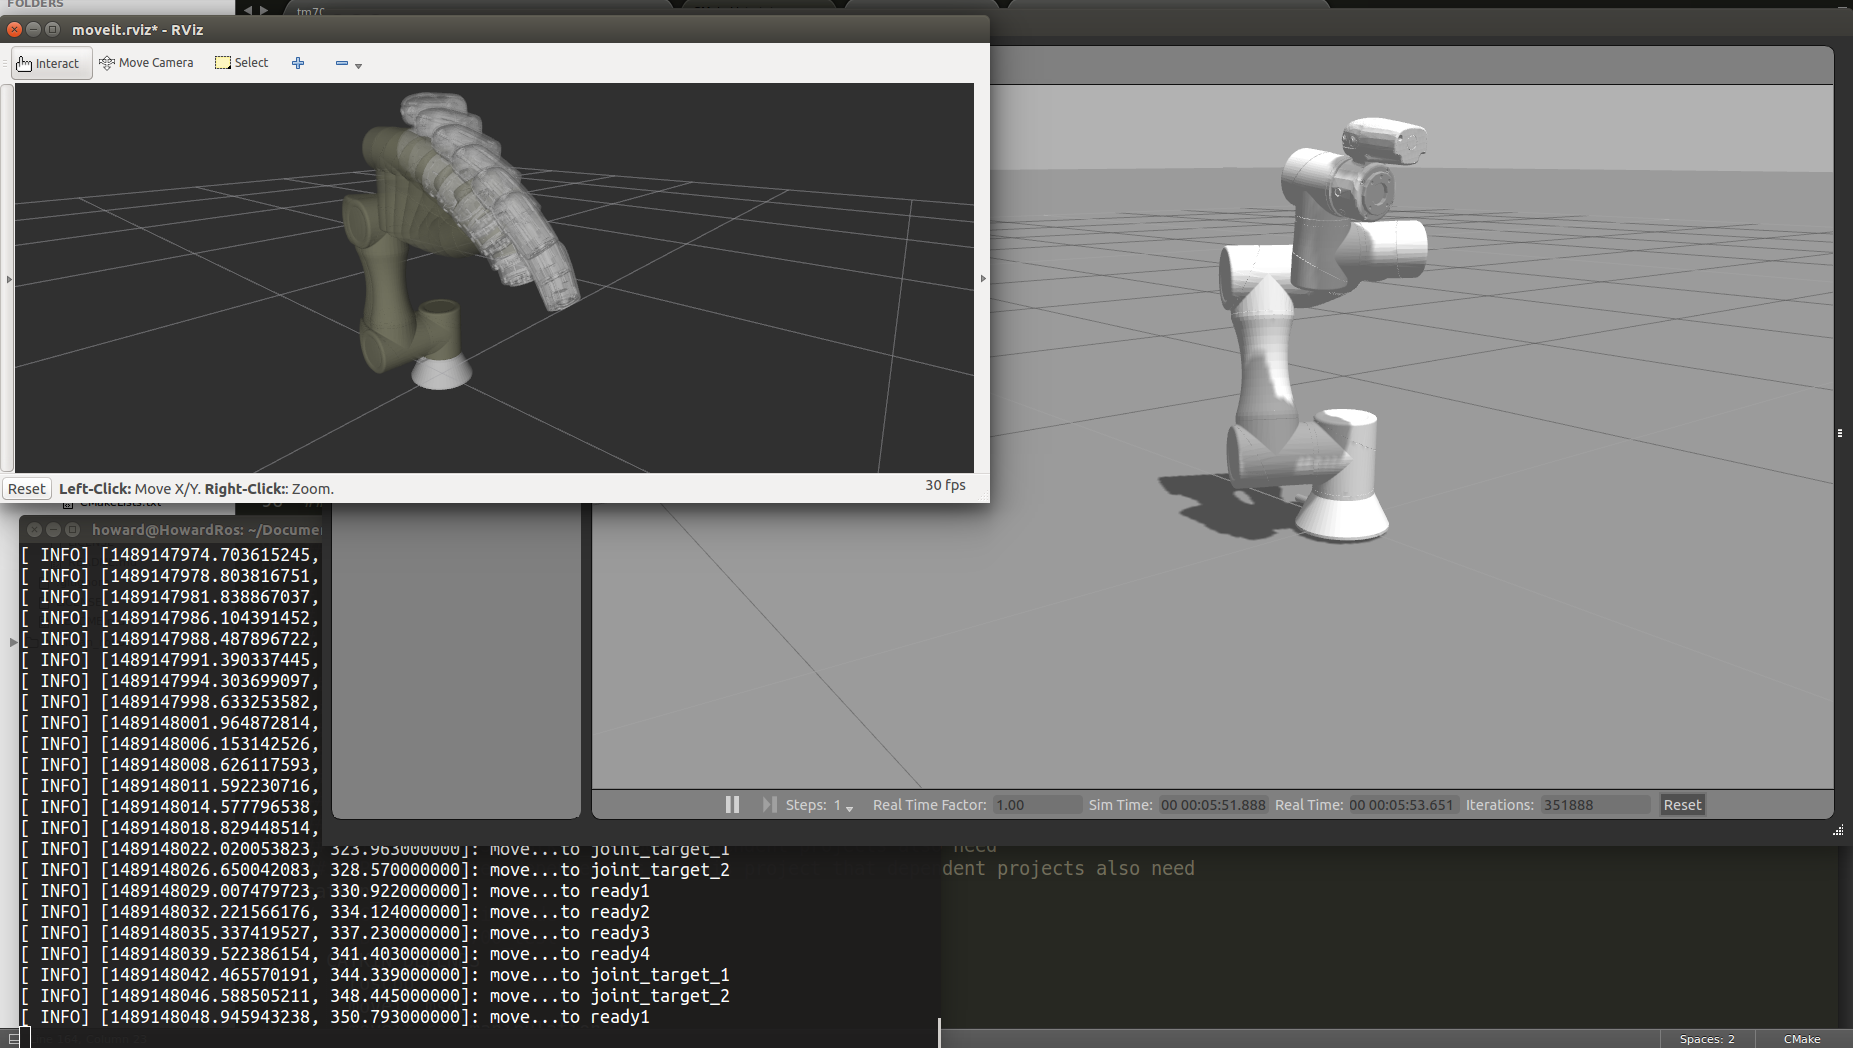Click the Spaces: 2 indentation setting
This screenshot has width=1853, height=1048.
tap(1707, 1039)
